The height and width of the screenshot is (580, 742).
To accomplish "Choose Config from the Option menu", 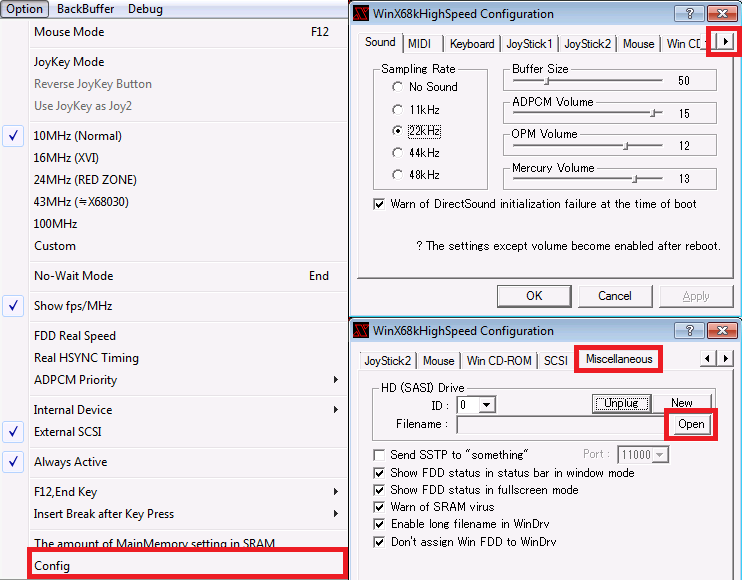I will pyautogui.click(x=187, y=565).
